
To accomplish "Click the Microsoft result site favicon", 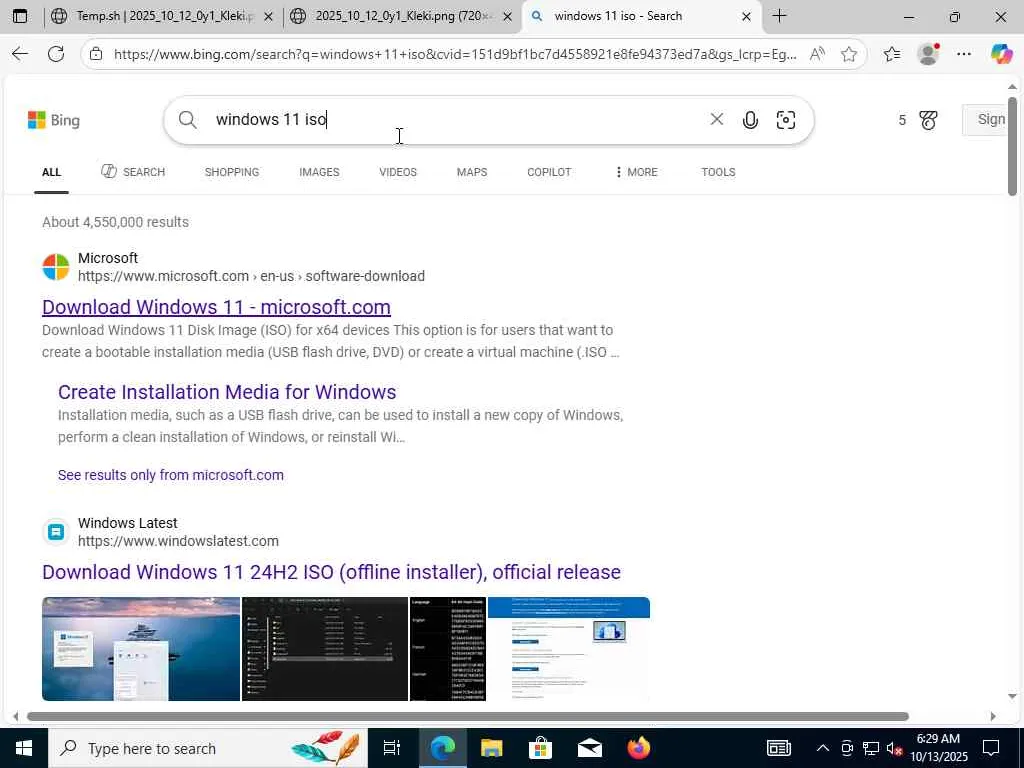I will [x=56, y=267].
